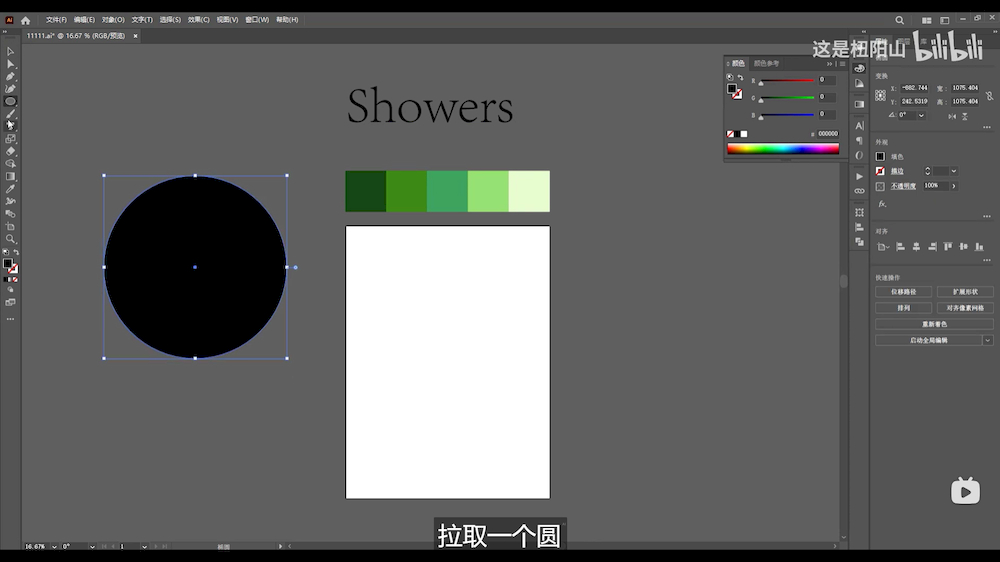Click the rainbow color spectrum bar
This screenshot has width=1000, height=562.
click(x=783, y=149)
